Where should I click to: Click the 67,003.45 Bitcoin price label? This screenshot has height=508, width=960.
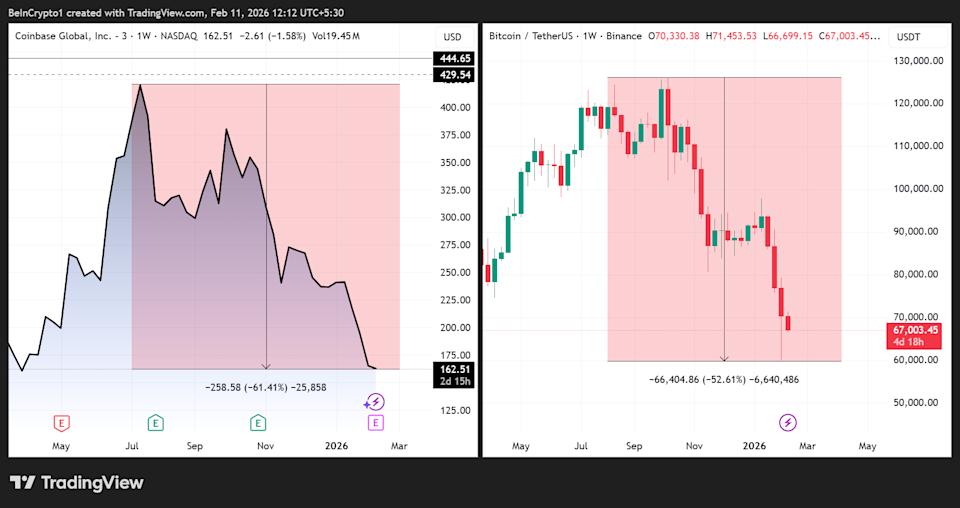[914, 330]
